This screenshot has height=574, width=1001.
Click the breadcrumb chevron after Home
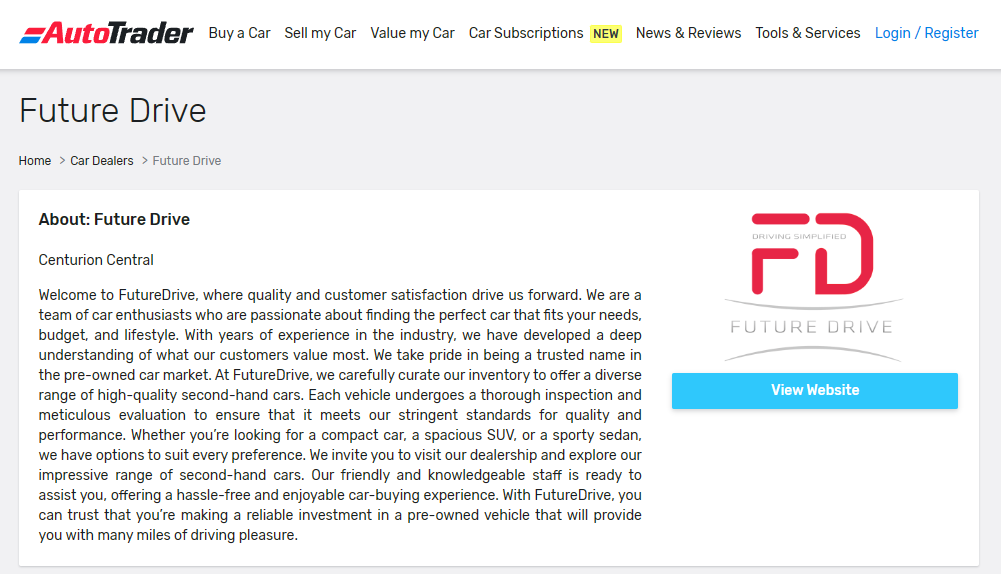coord(61,161)
